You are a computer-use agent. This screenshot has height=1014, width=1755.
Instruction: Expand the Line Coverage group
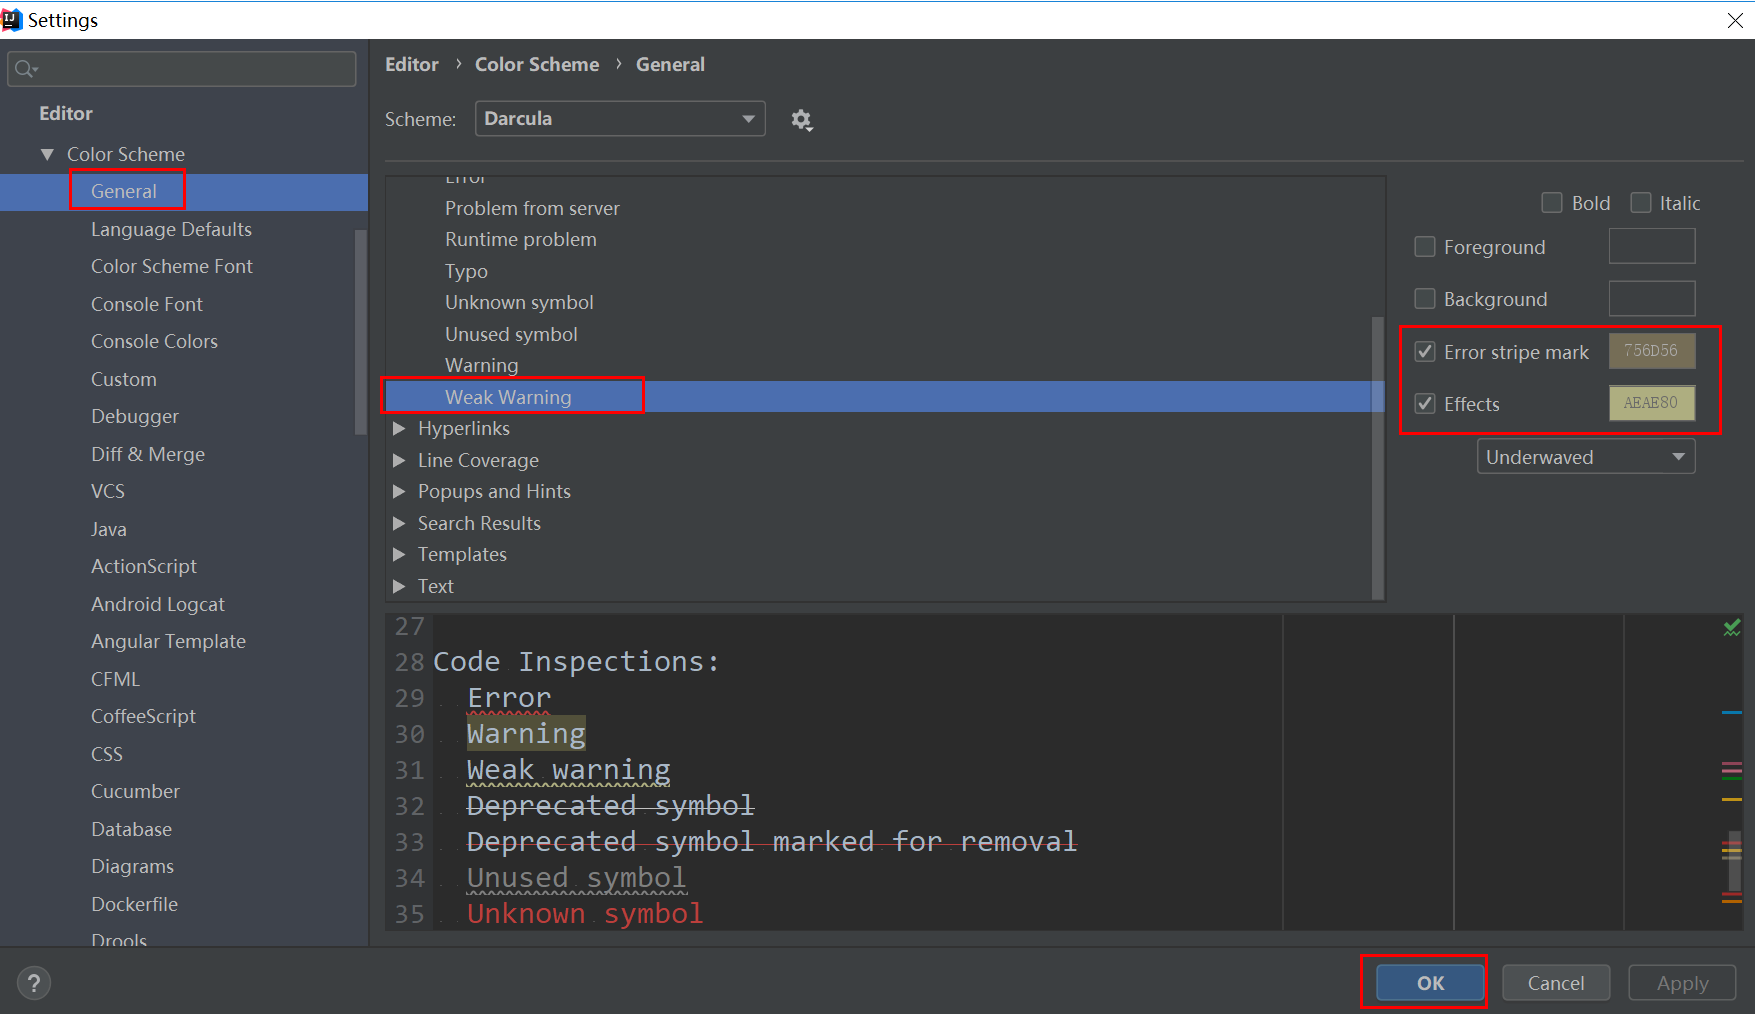[399, 460]
